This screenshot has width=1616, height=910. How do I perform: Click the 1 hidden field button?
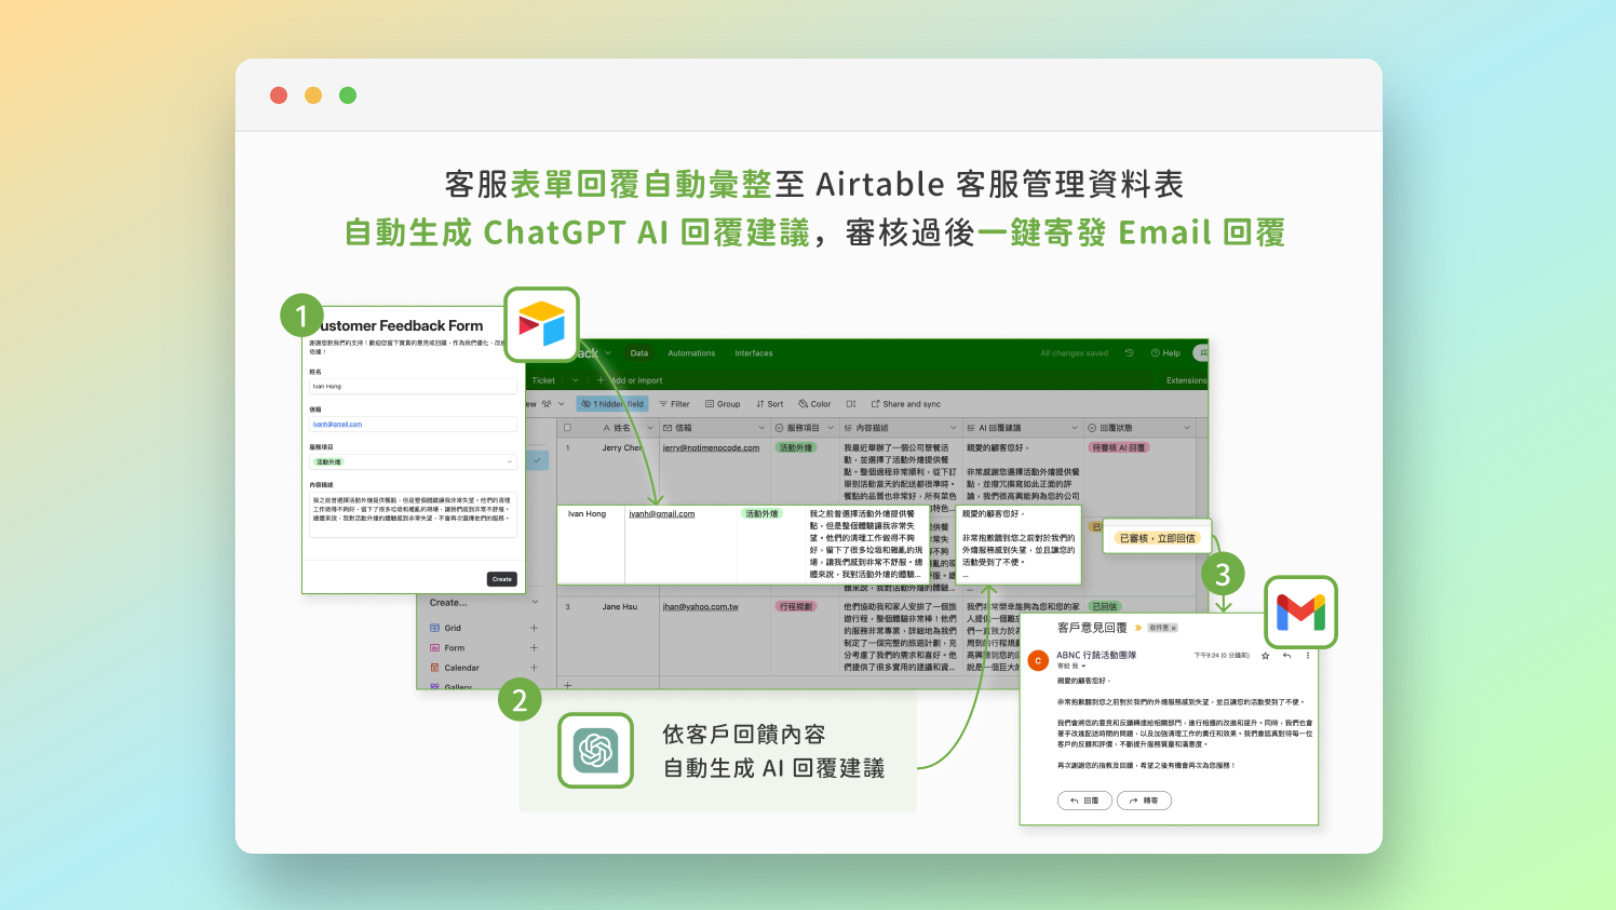coord(612,404)
